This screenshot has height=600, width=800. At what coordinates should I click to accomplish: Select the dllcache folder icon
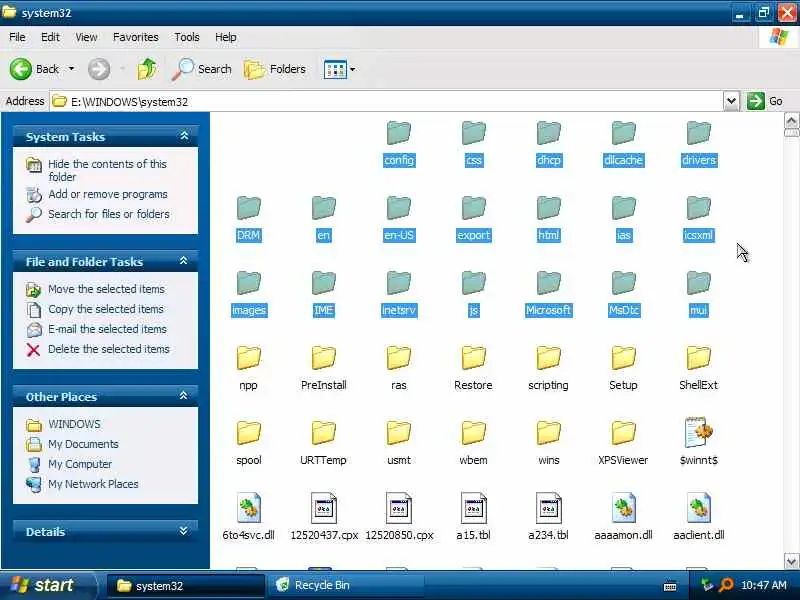623,133
